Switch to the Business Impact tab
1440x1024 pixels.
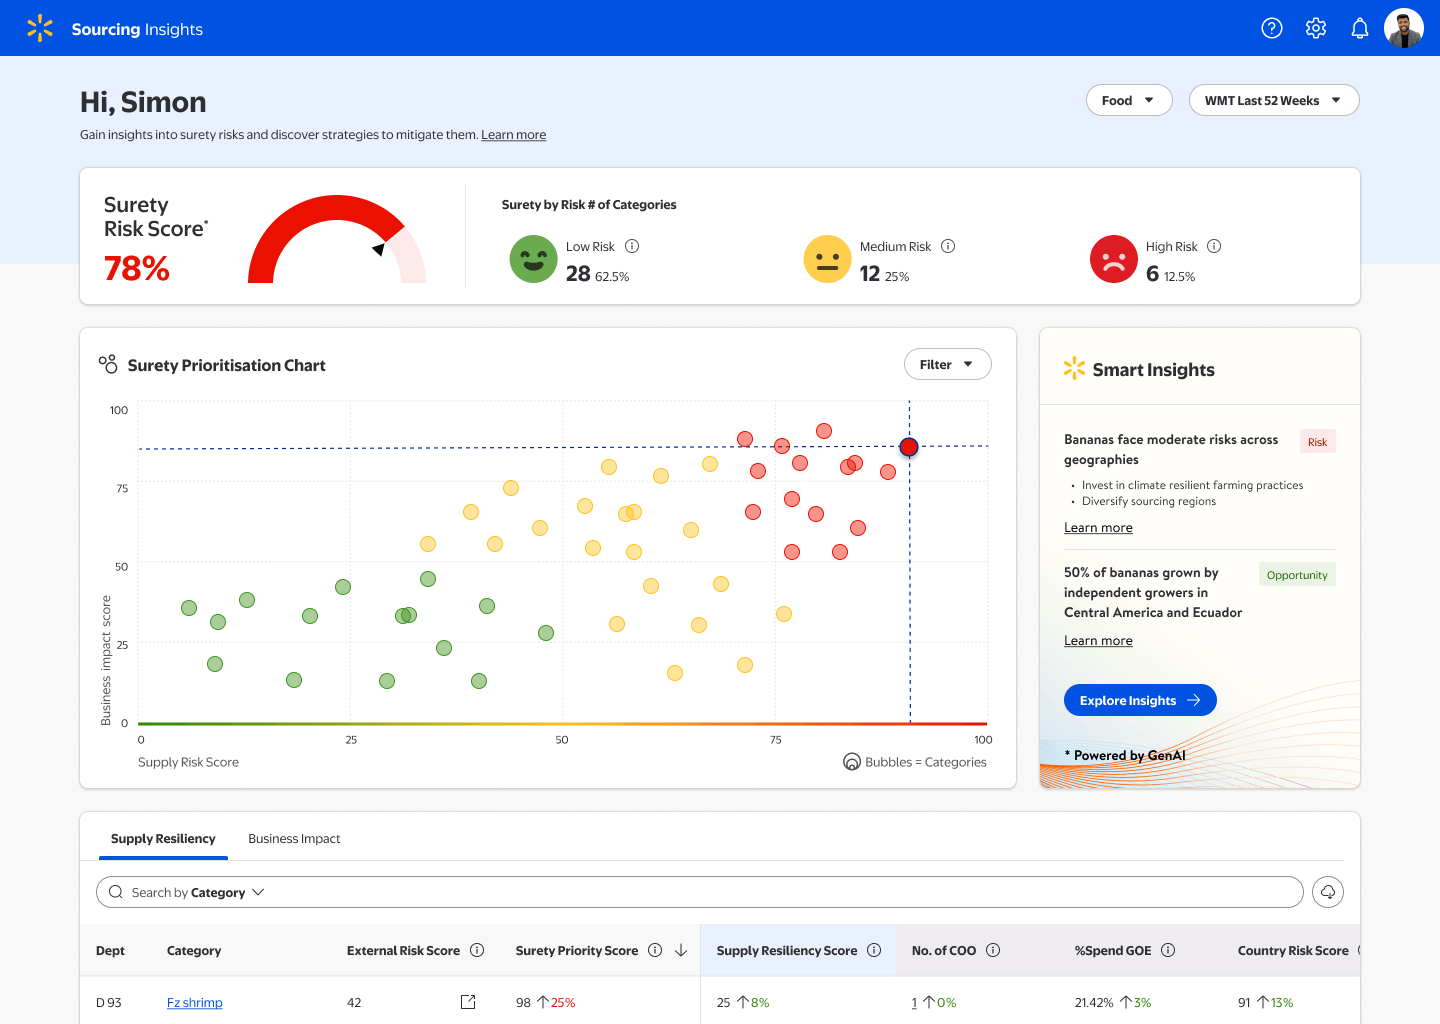294,838
